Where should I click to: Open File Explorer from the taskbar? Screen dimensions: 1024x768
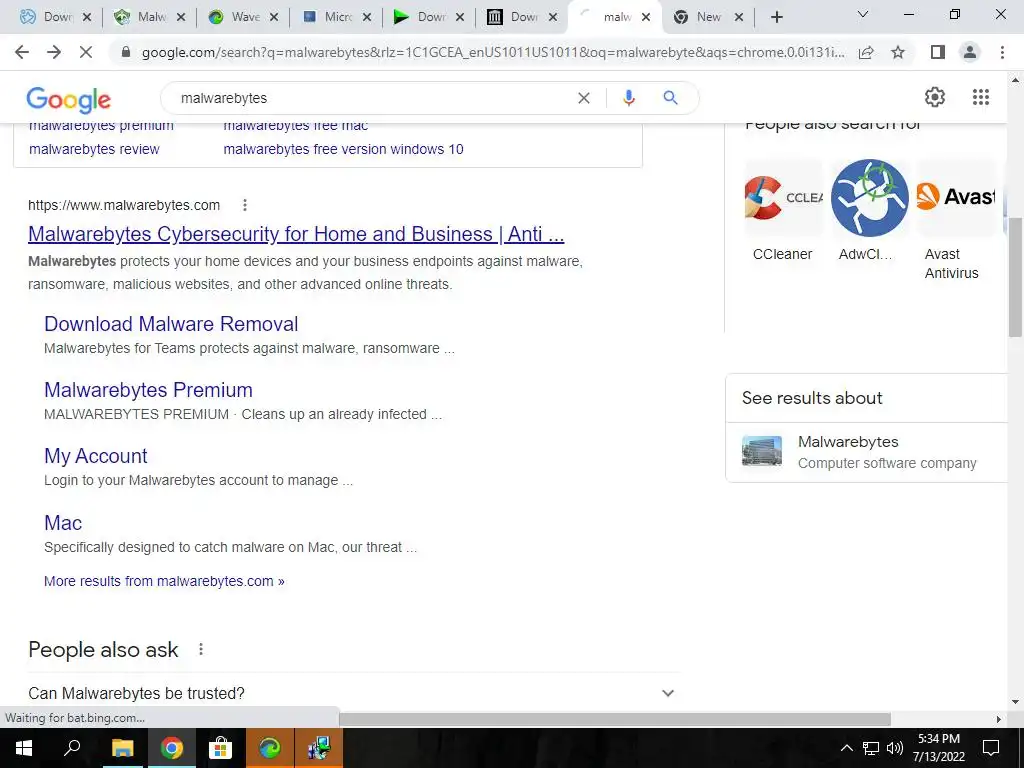[122, 748]
